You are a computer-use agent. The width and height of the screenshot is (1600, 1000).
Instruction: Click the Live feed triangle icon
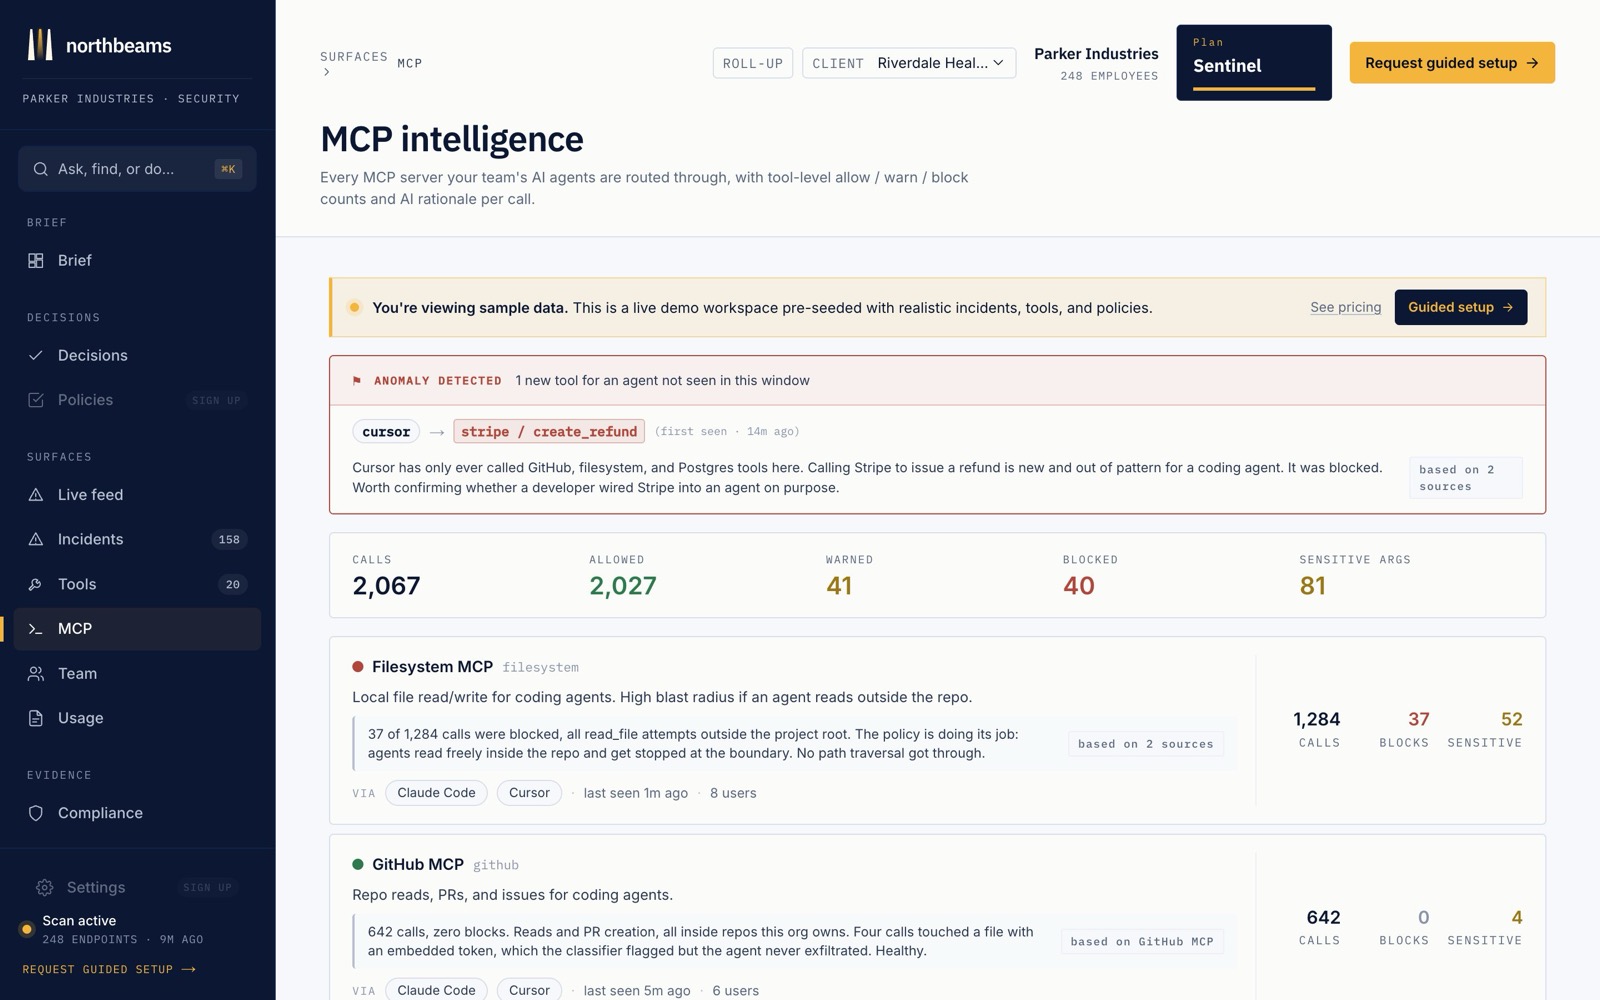coord(36,495)
